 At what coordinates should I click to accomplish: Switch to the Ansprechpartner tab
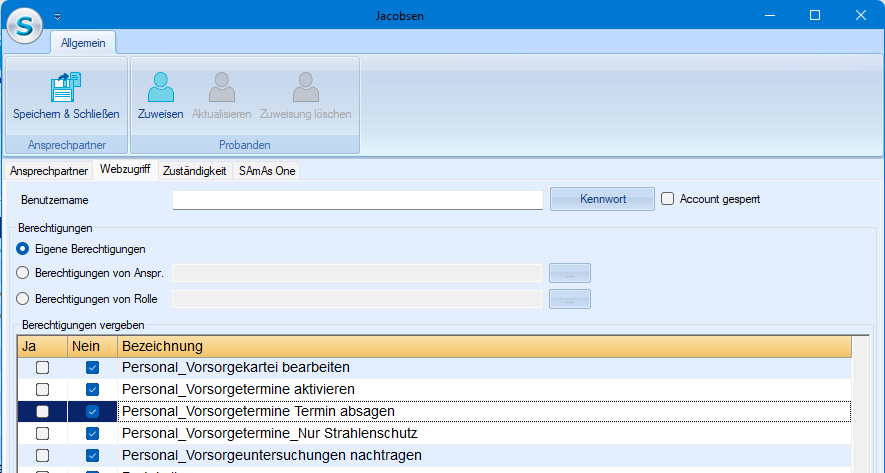click(49, 171)
